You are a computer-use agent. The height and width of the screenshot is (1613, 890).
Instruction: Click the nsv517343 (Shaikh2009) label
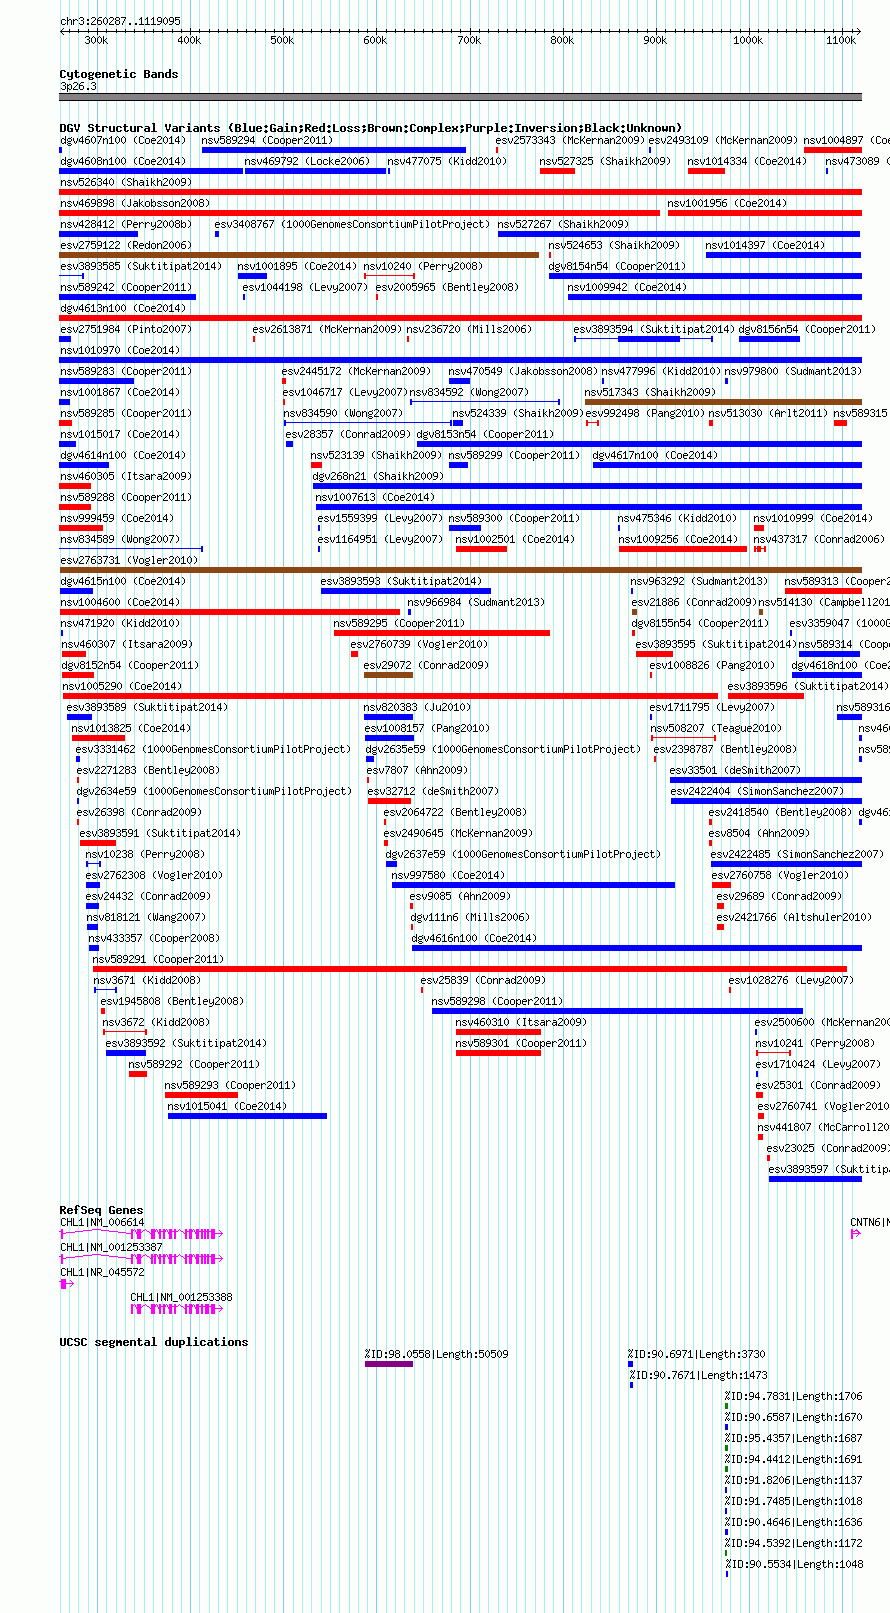650,392
